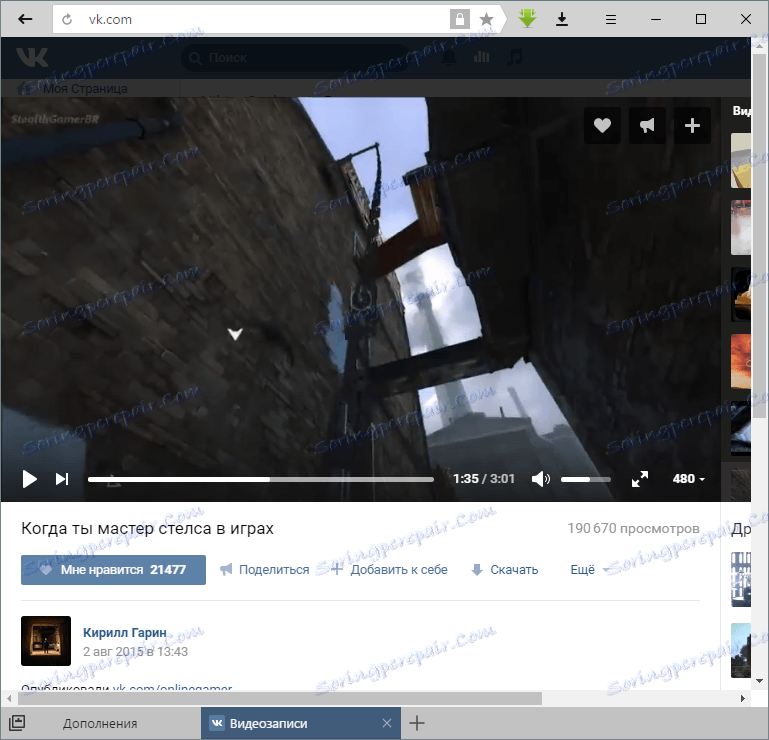Click the horizontal scrollbar thumb
769x740 pixels.
(x=280, y=698)
